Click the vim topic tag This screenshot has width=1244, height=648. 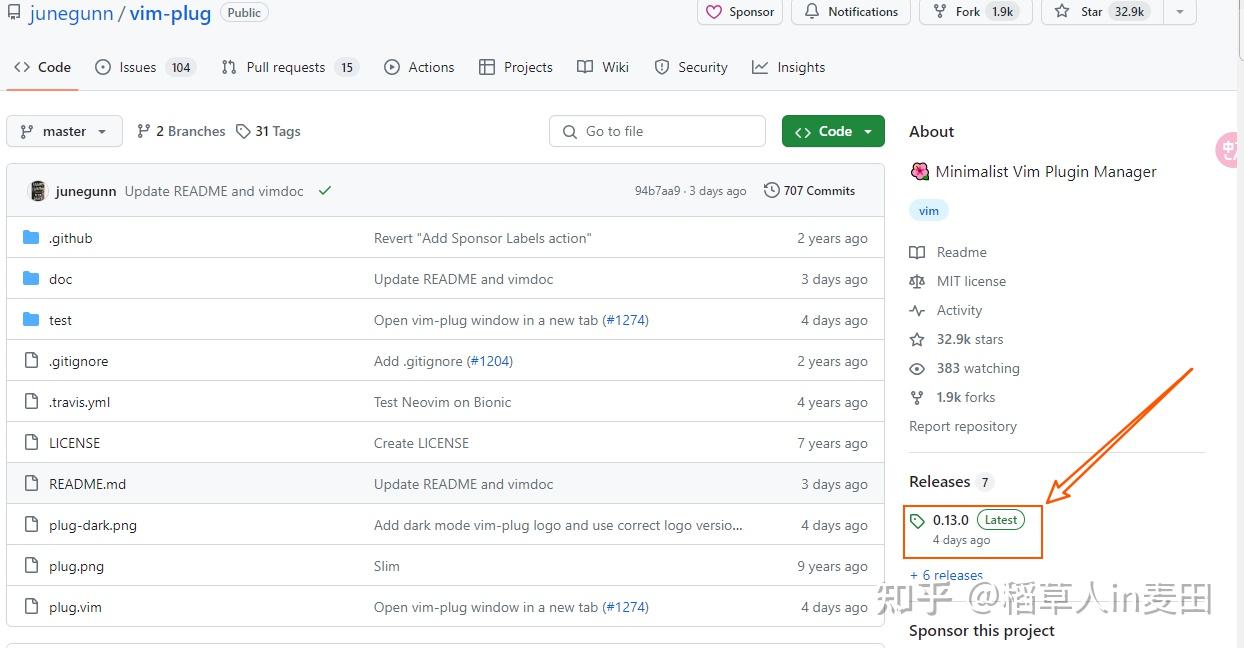(x=929, y=211)
